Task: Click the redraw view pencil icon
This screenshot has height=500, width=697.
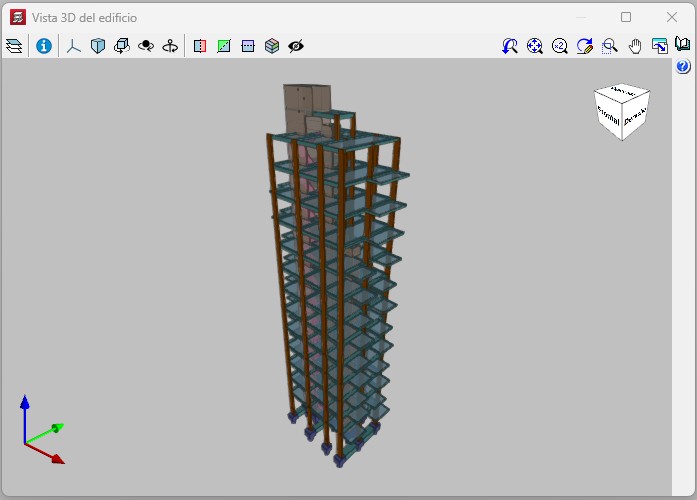Action: point(585,46)
